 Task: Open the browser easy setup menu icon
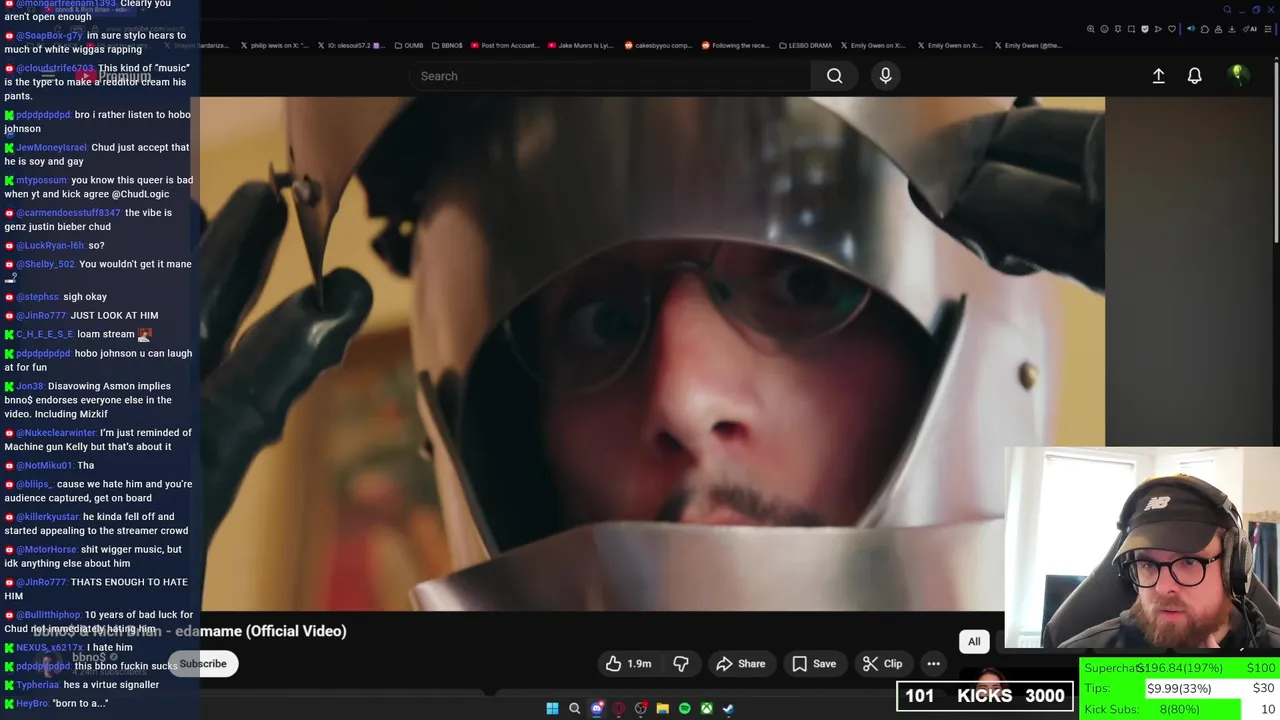pyautogui.click(x=1267, y=29)
